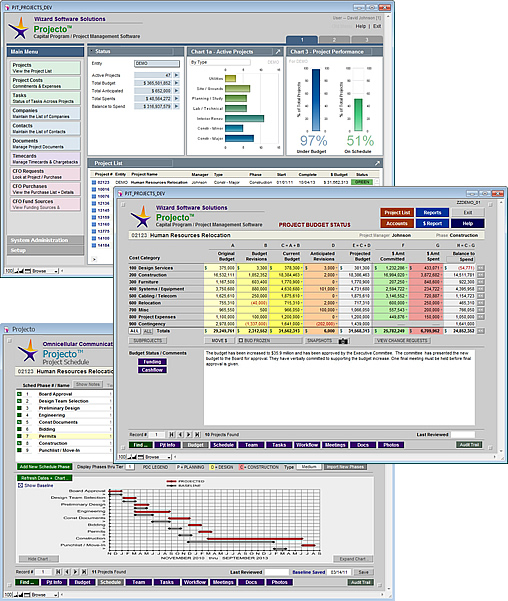Click Add New Schedule Phase button
Screen dimensions: 508x601
[x=44, y=467]
